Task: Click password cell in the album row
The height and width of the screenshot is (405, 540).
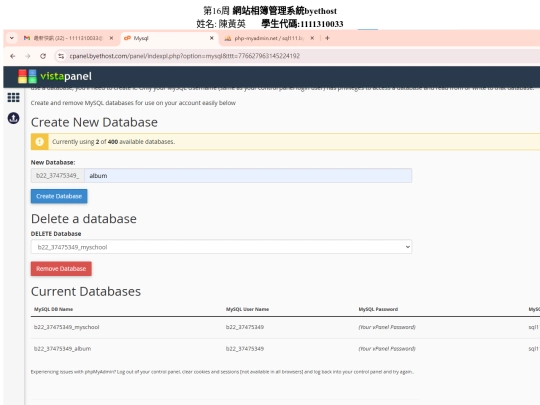Action: pyautogui.click(x=387, y=349)
